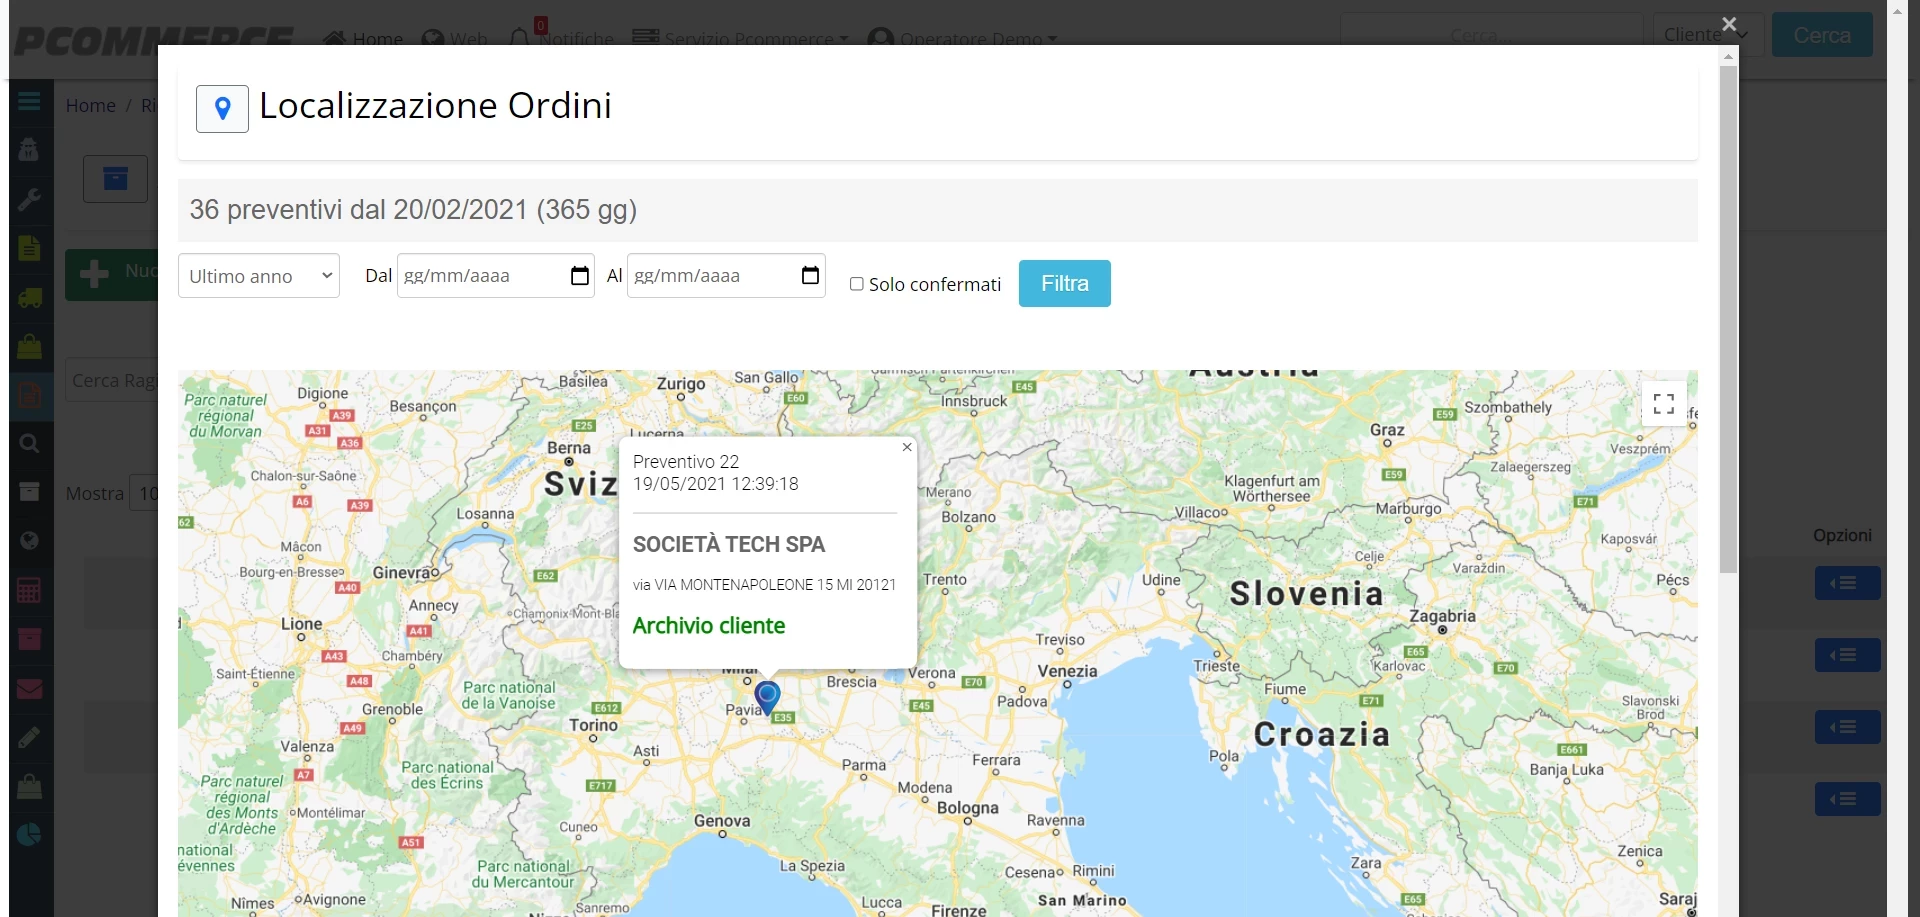Click the modal's vertical scrollbar
Image resolution: width=1920 pixels, height=917 pixels.
tap(1728, 320)
